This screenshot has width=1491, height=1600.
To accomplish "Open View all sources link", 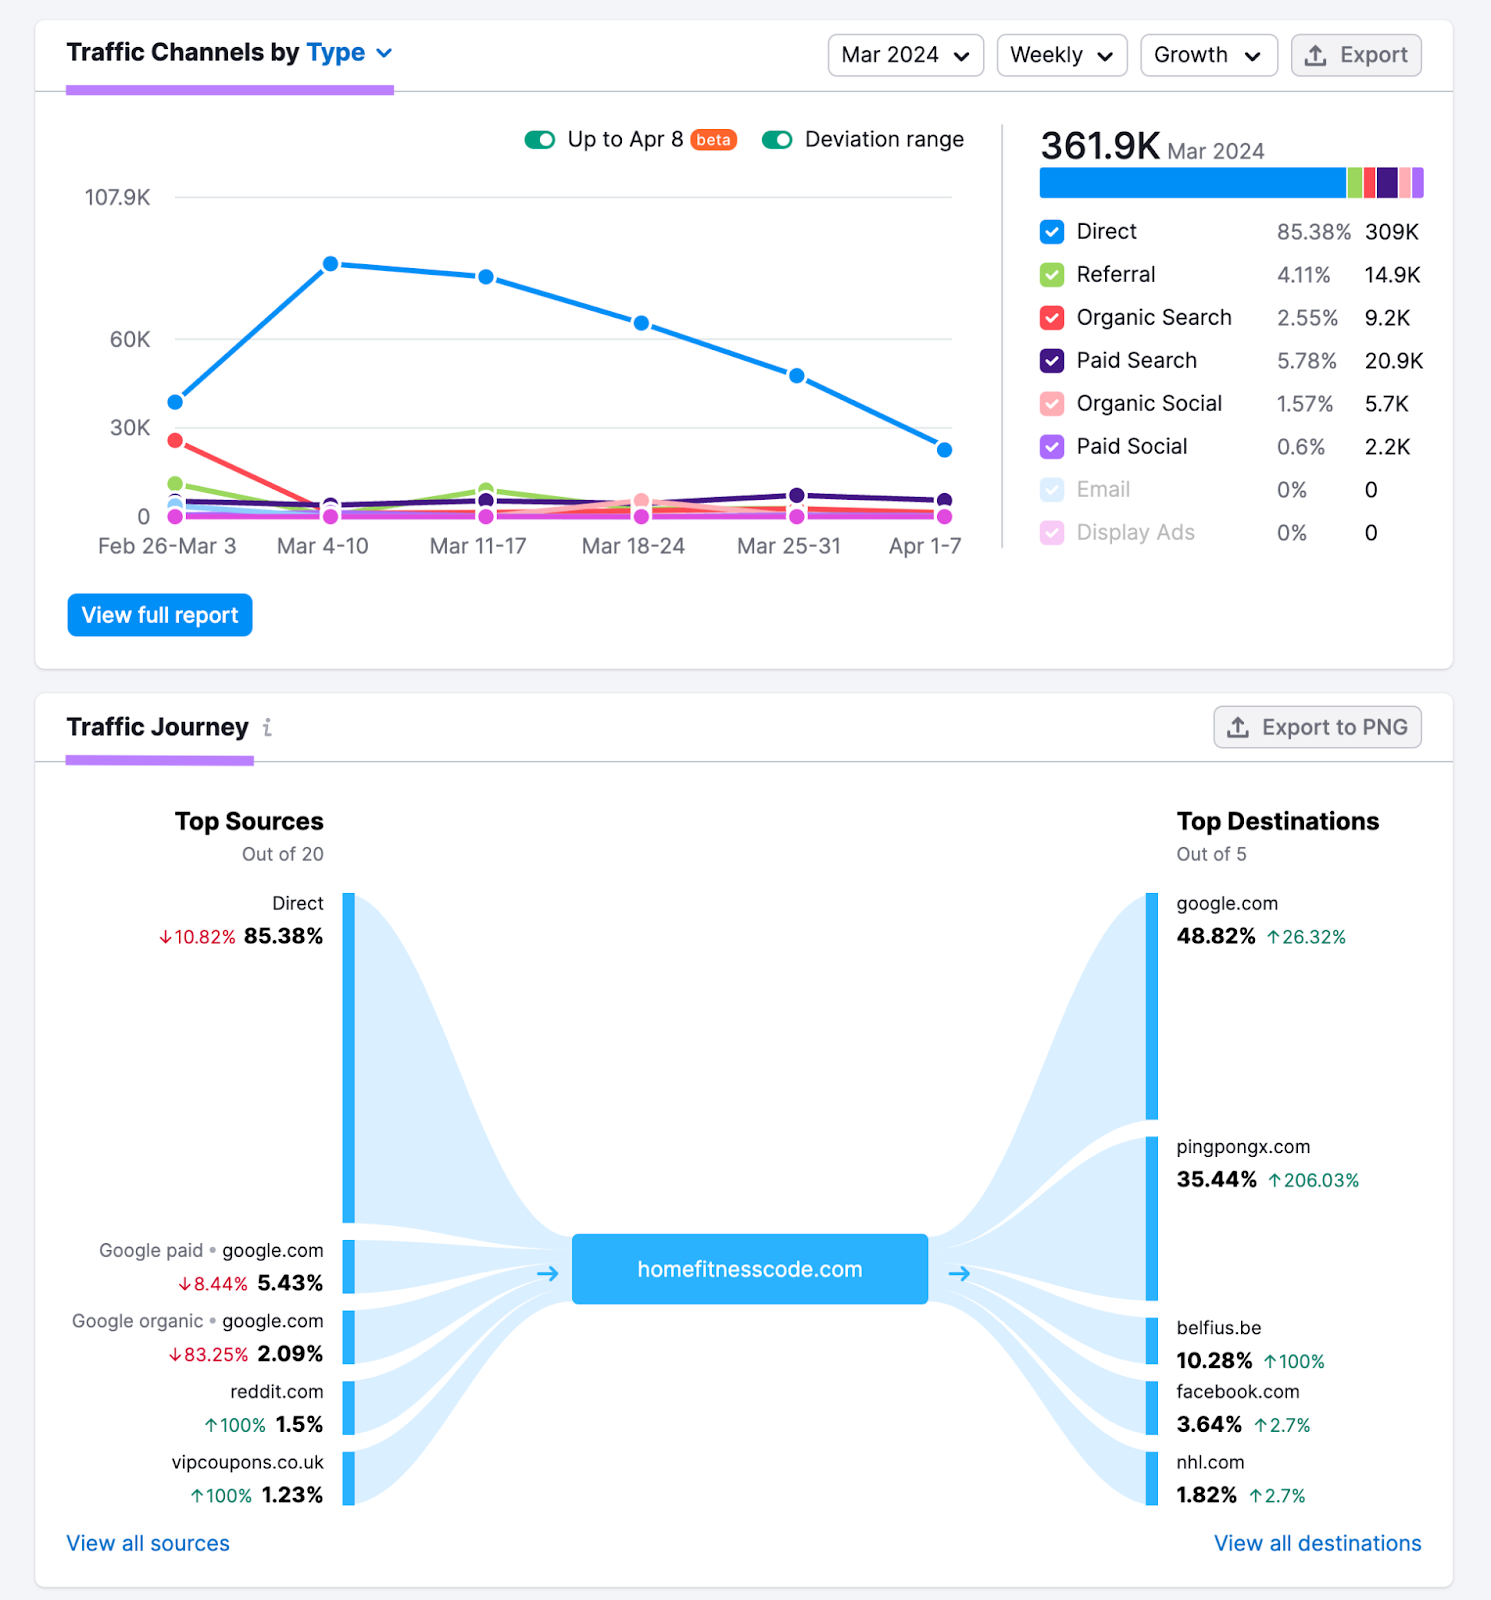I will point(148,1543).
